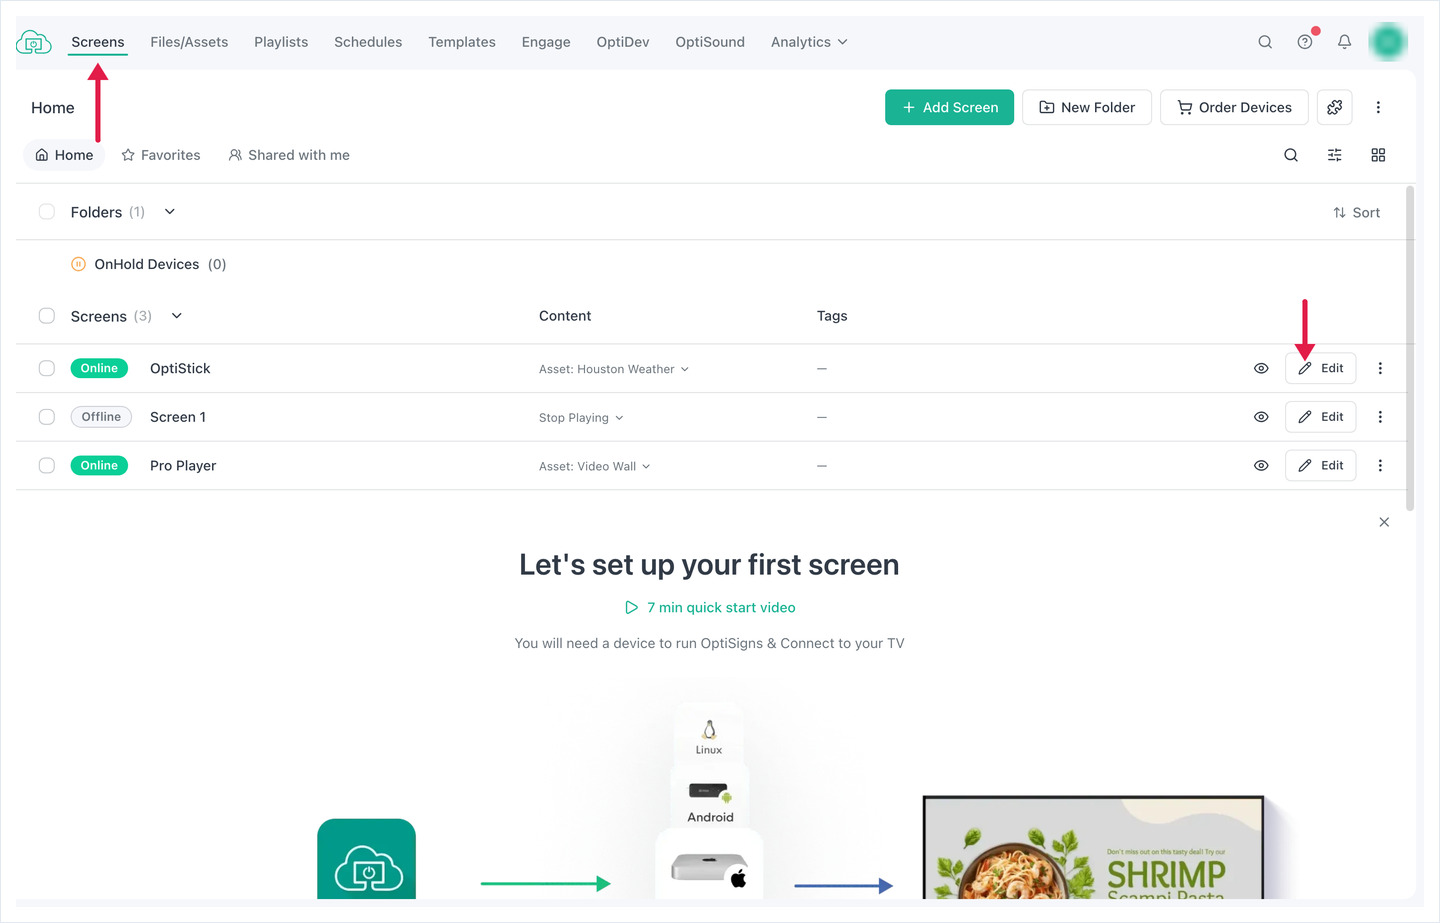
Task: Collapse the Folders section chevron
Action: [170, 212]
